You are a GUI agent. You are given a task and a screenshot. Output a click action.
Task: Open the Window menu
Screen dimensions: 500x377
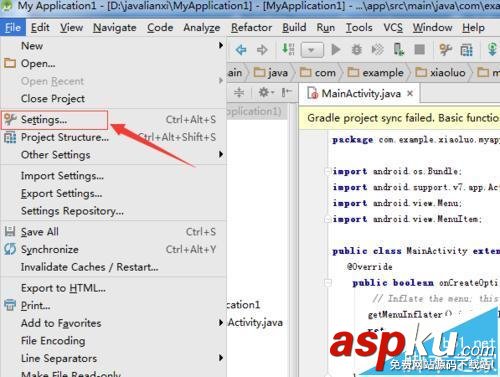(x=432, y=28)
